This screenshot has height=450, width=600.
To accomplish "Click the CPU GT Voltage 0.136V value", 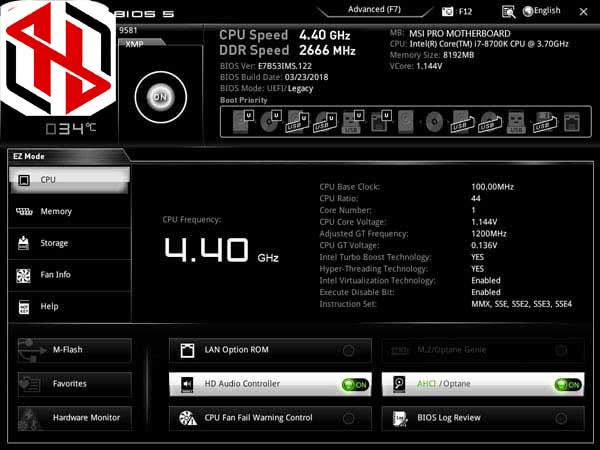I will coord(484,245).
